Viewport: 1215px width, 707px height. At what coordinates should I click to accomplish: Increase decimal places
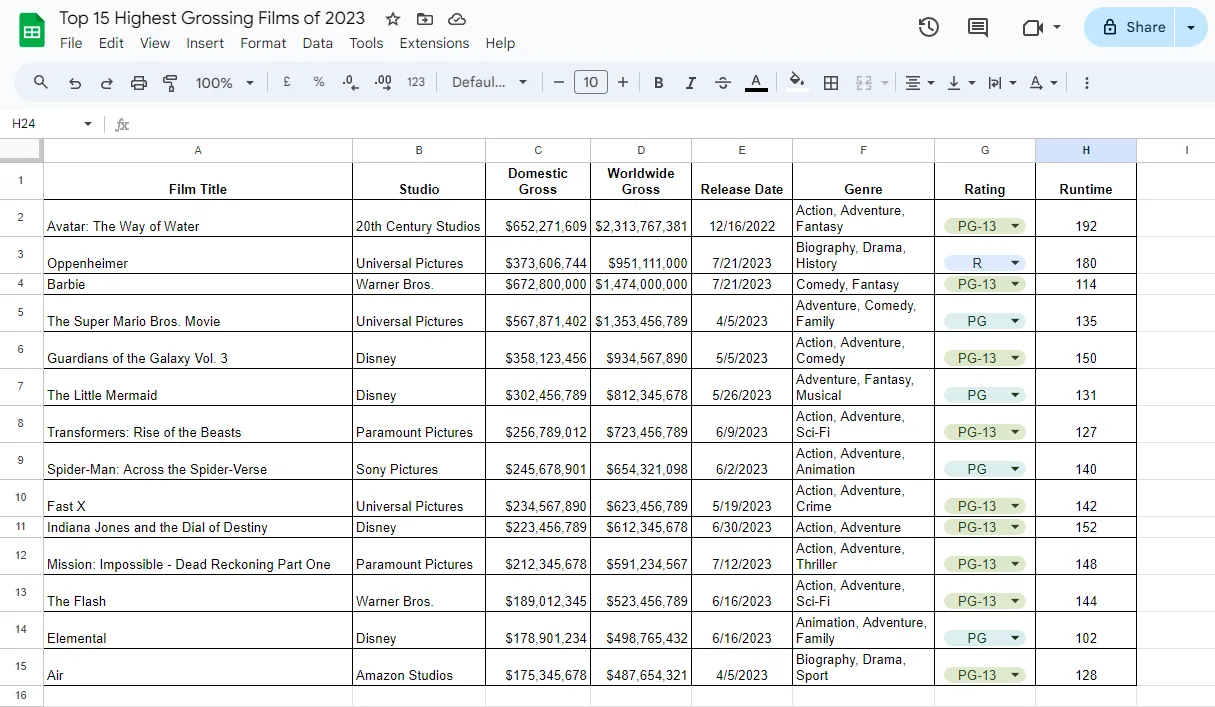tap(383, 82)
